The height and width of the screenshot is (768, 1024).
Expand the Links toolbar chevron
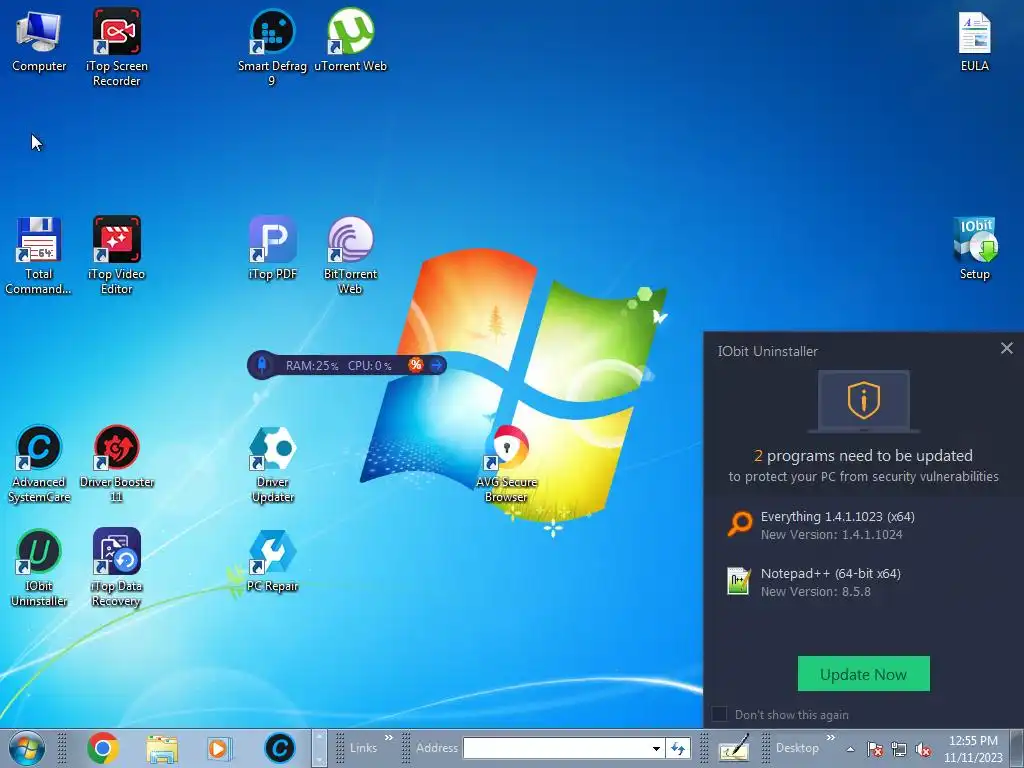tap(389, 738)
